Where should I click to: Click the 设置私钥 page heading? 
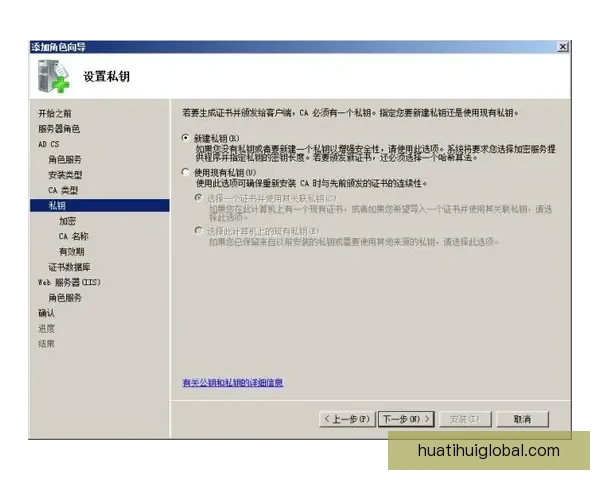coord(106,76)
